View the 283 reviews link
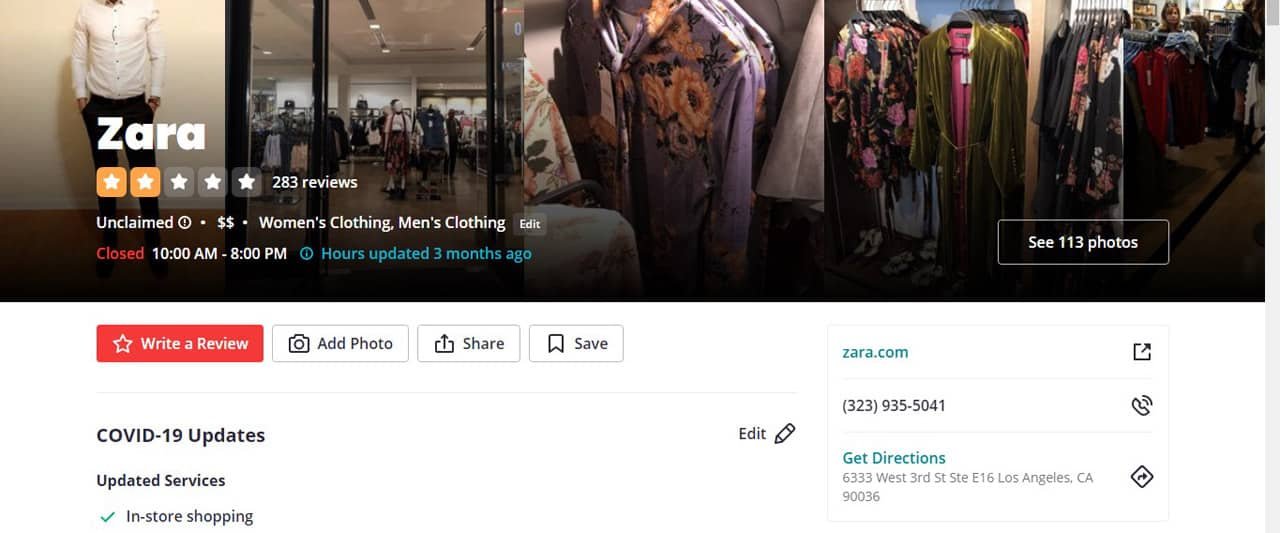Viewport: 1280px width, 533px height. [x=314, y=182]
